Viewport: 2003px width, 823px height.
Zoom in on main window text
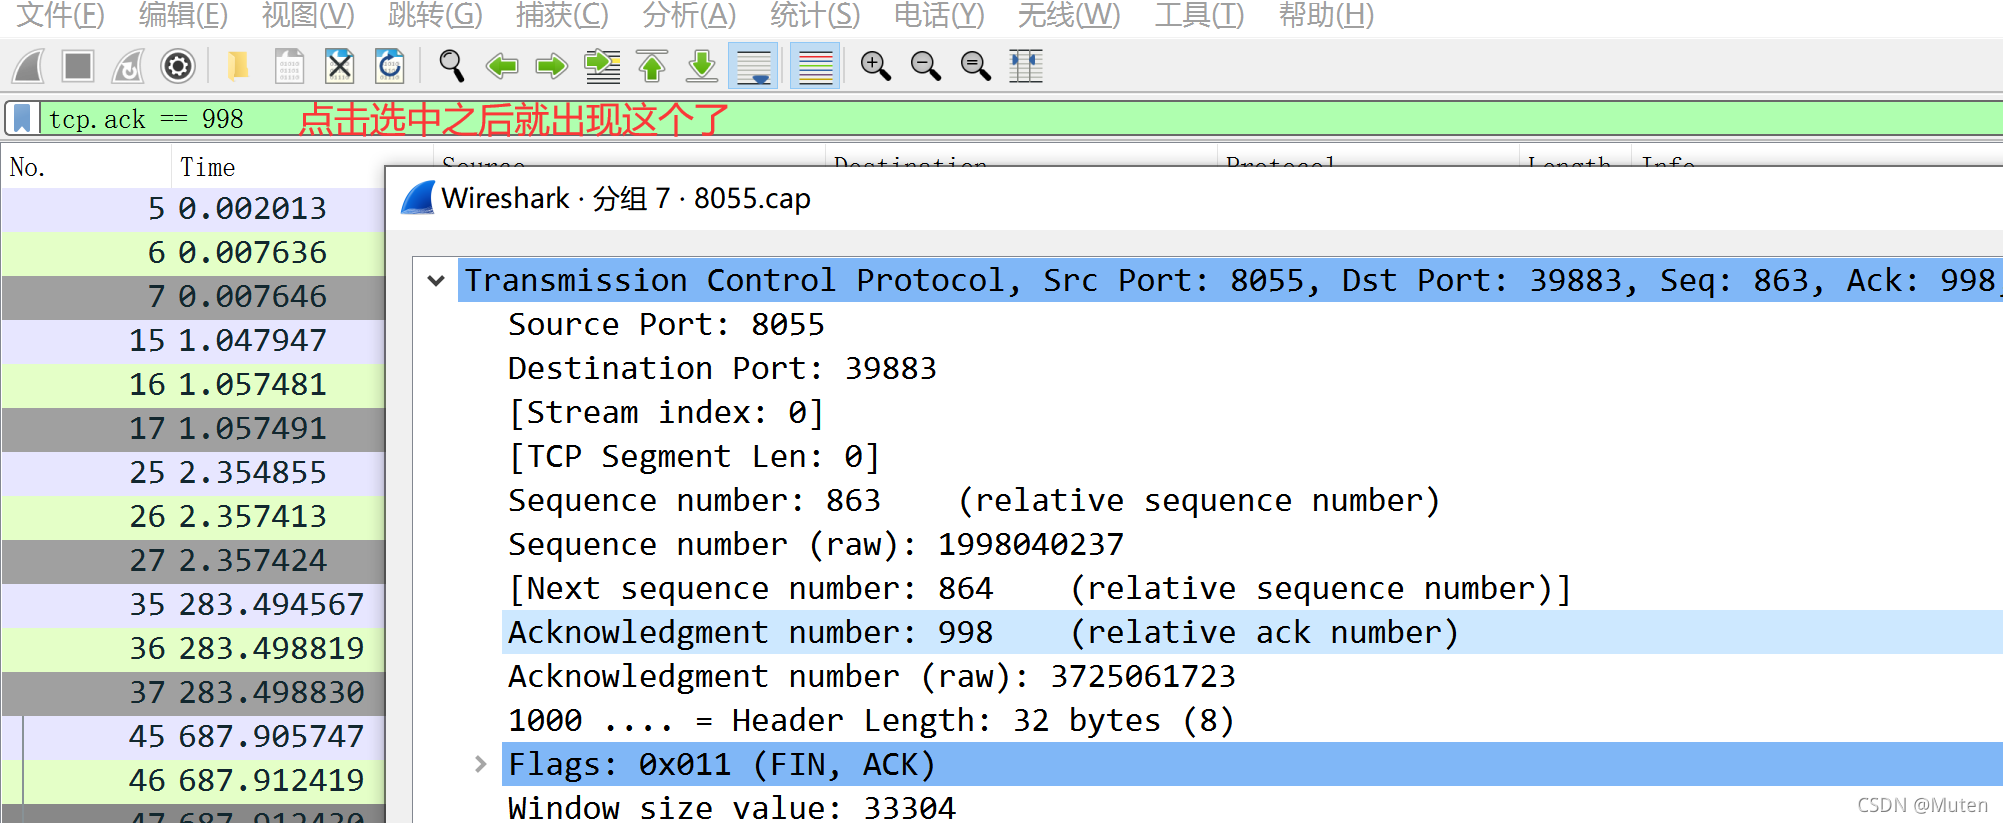coord(876,67)
